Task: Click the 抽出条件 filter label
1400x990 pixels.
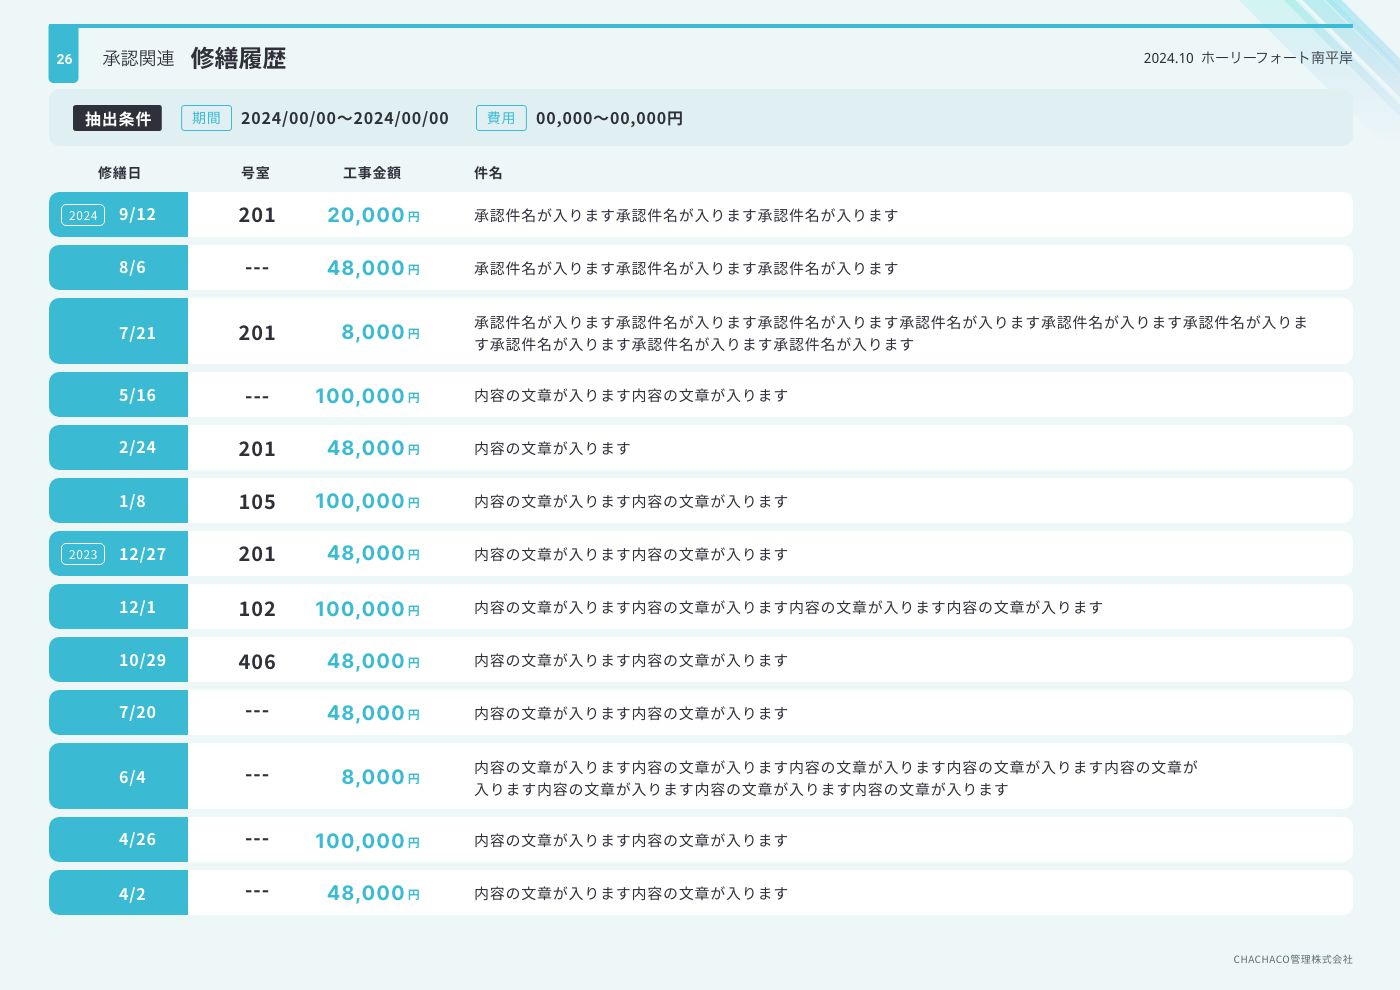Action: click(x=117, y=118)
